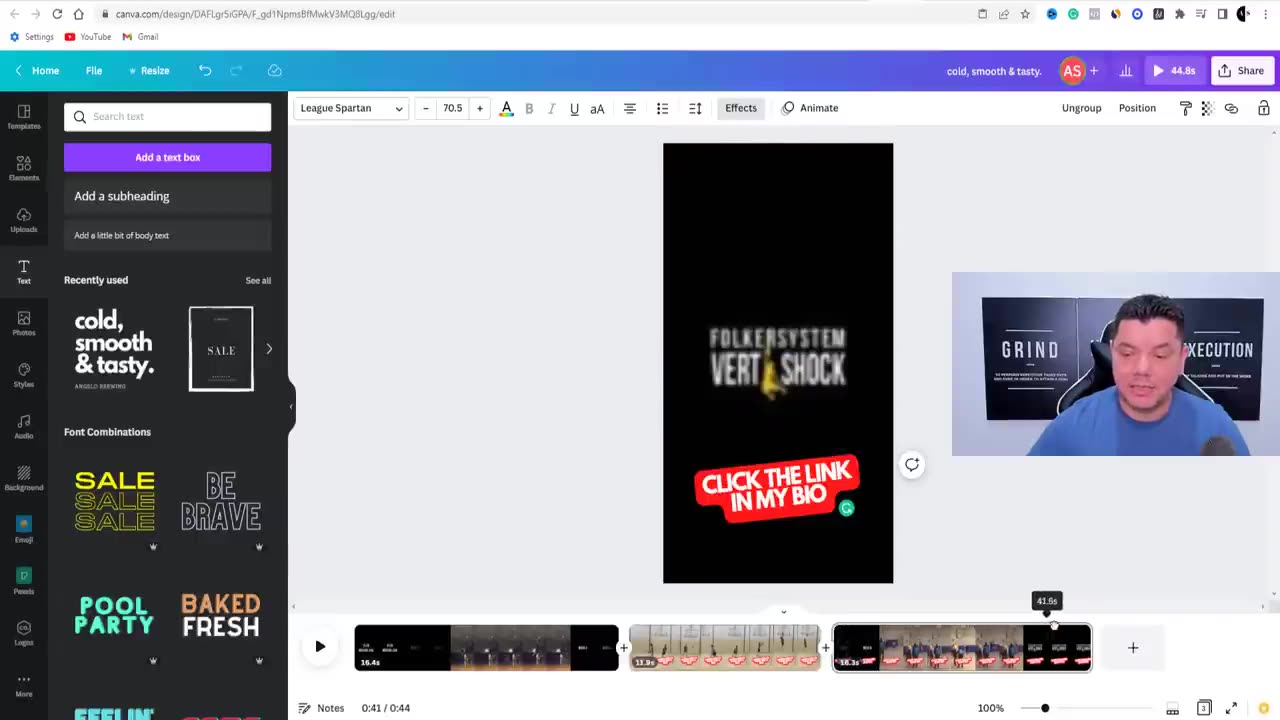Increase font size with plus button

tap(480, 108)
